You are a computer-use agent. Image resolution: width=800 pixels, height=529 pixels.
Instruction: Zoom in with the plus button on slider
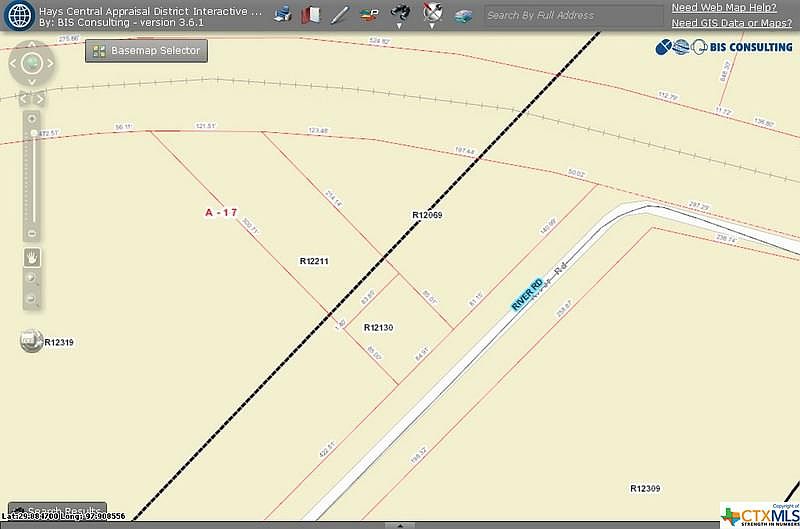[x=32, y=119]
